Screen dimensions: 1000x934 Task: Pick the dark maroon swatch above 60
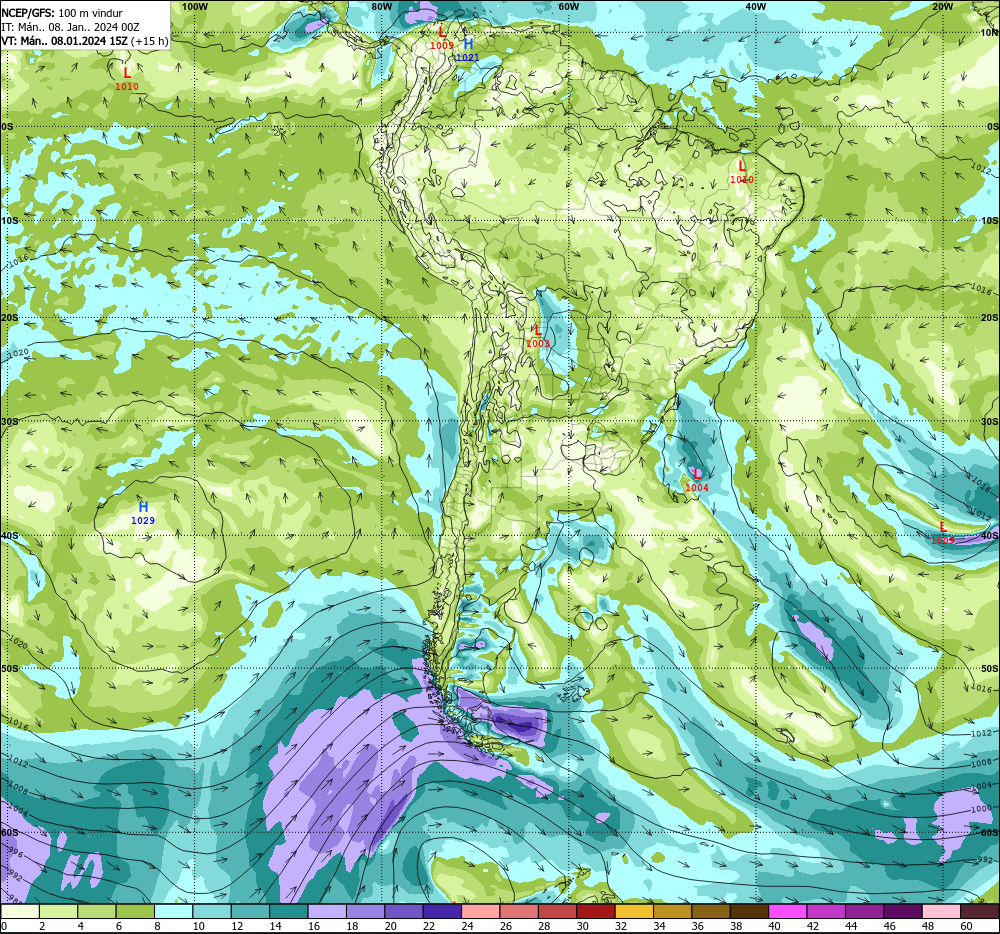coord(980,911)
